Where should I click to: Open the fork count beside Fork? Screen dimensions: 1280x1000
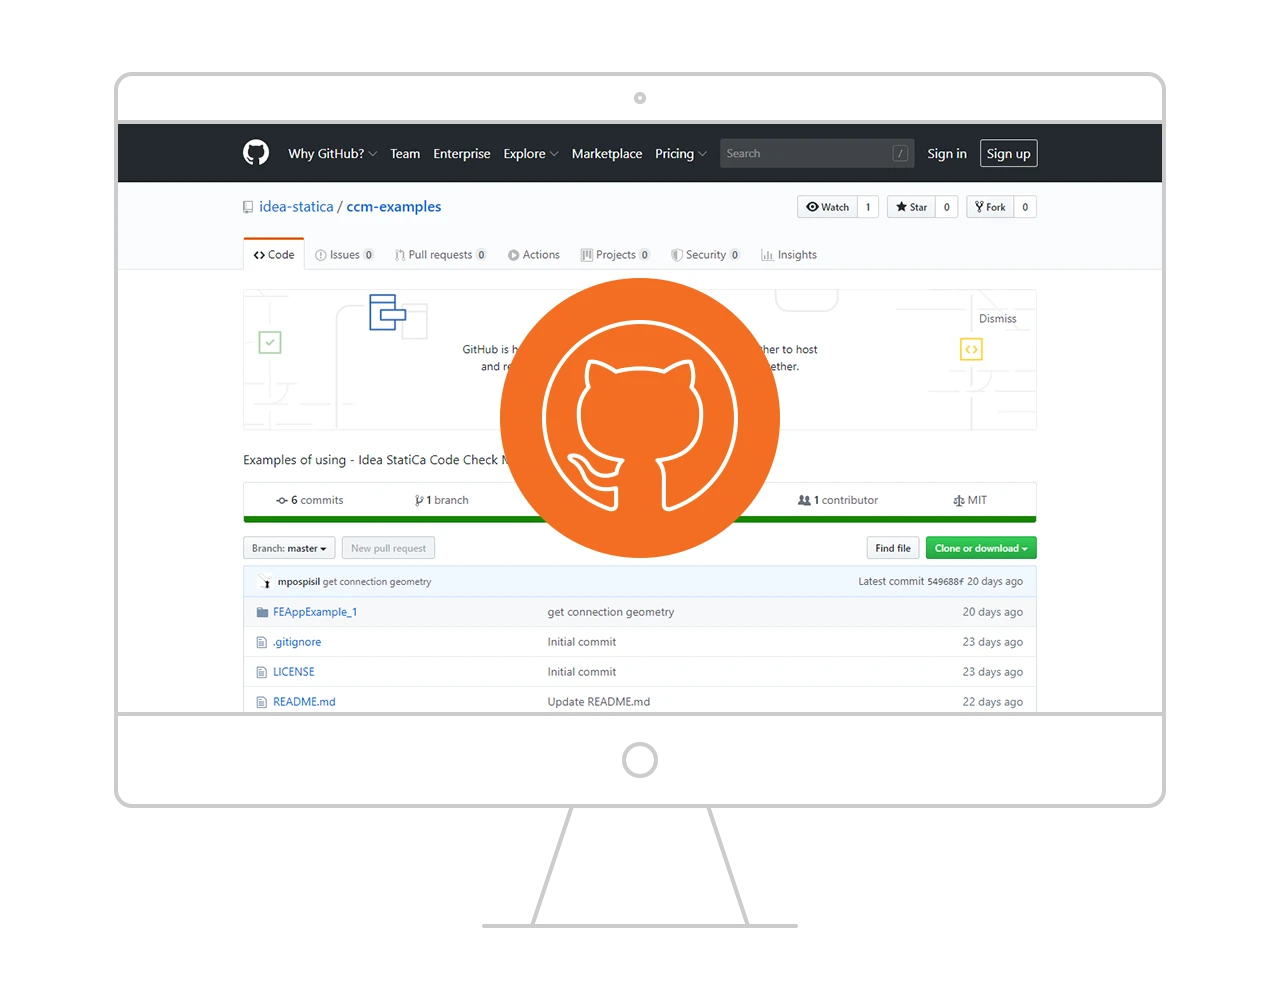click(x=1025, y=207)
